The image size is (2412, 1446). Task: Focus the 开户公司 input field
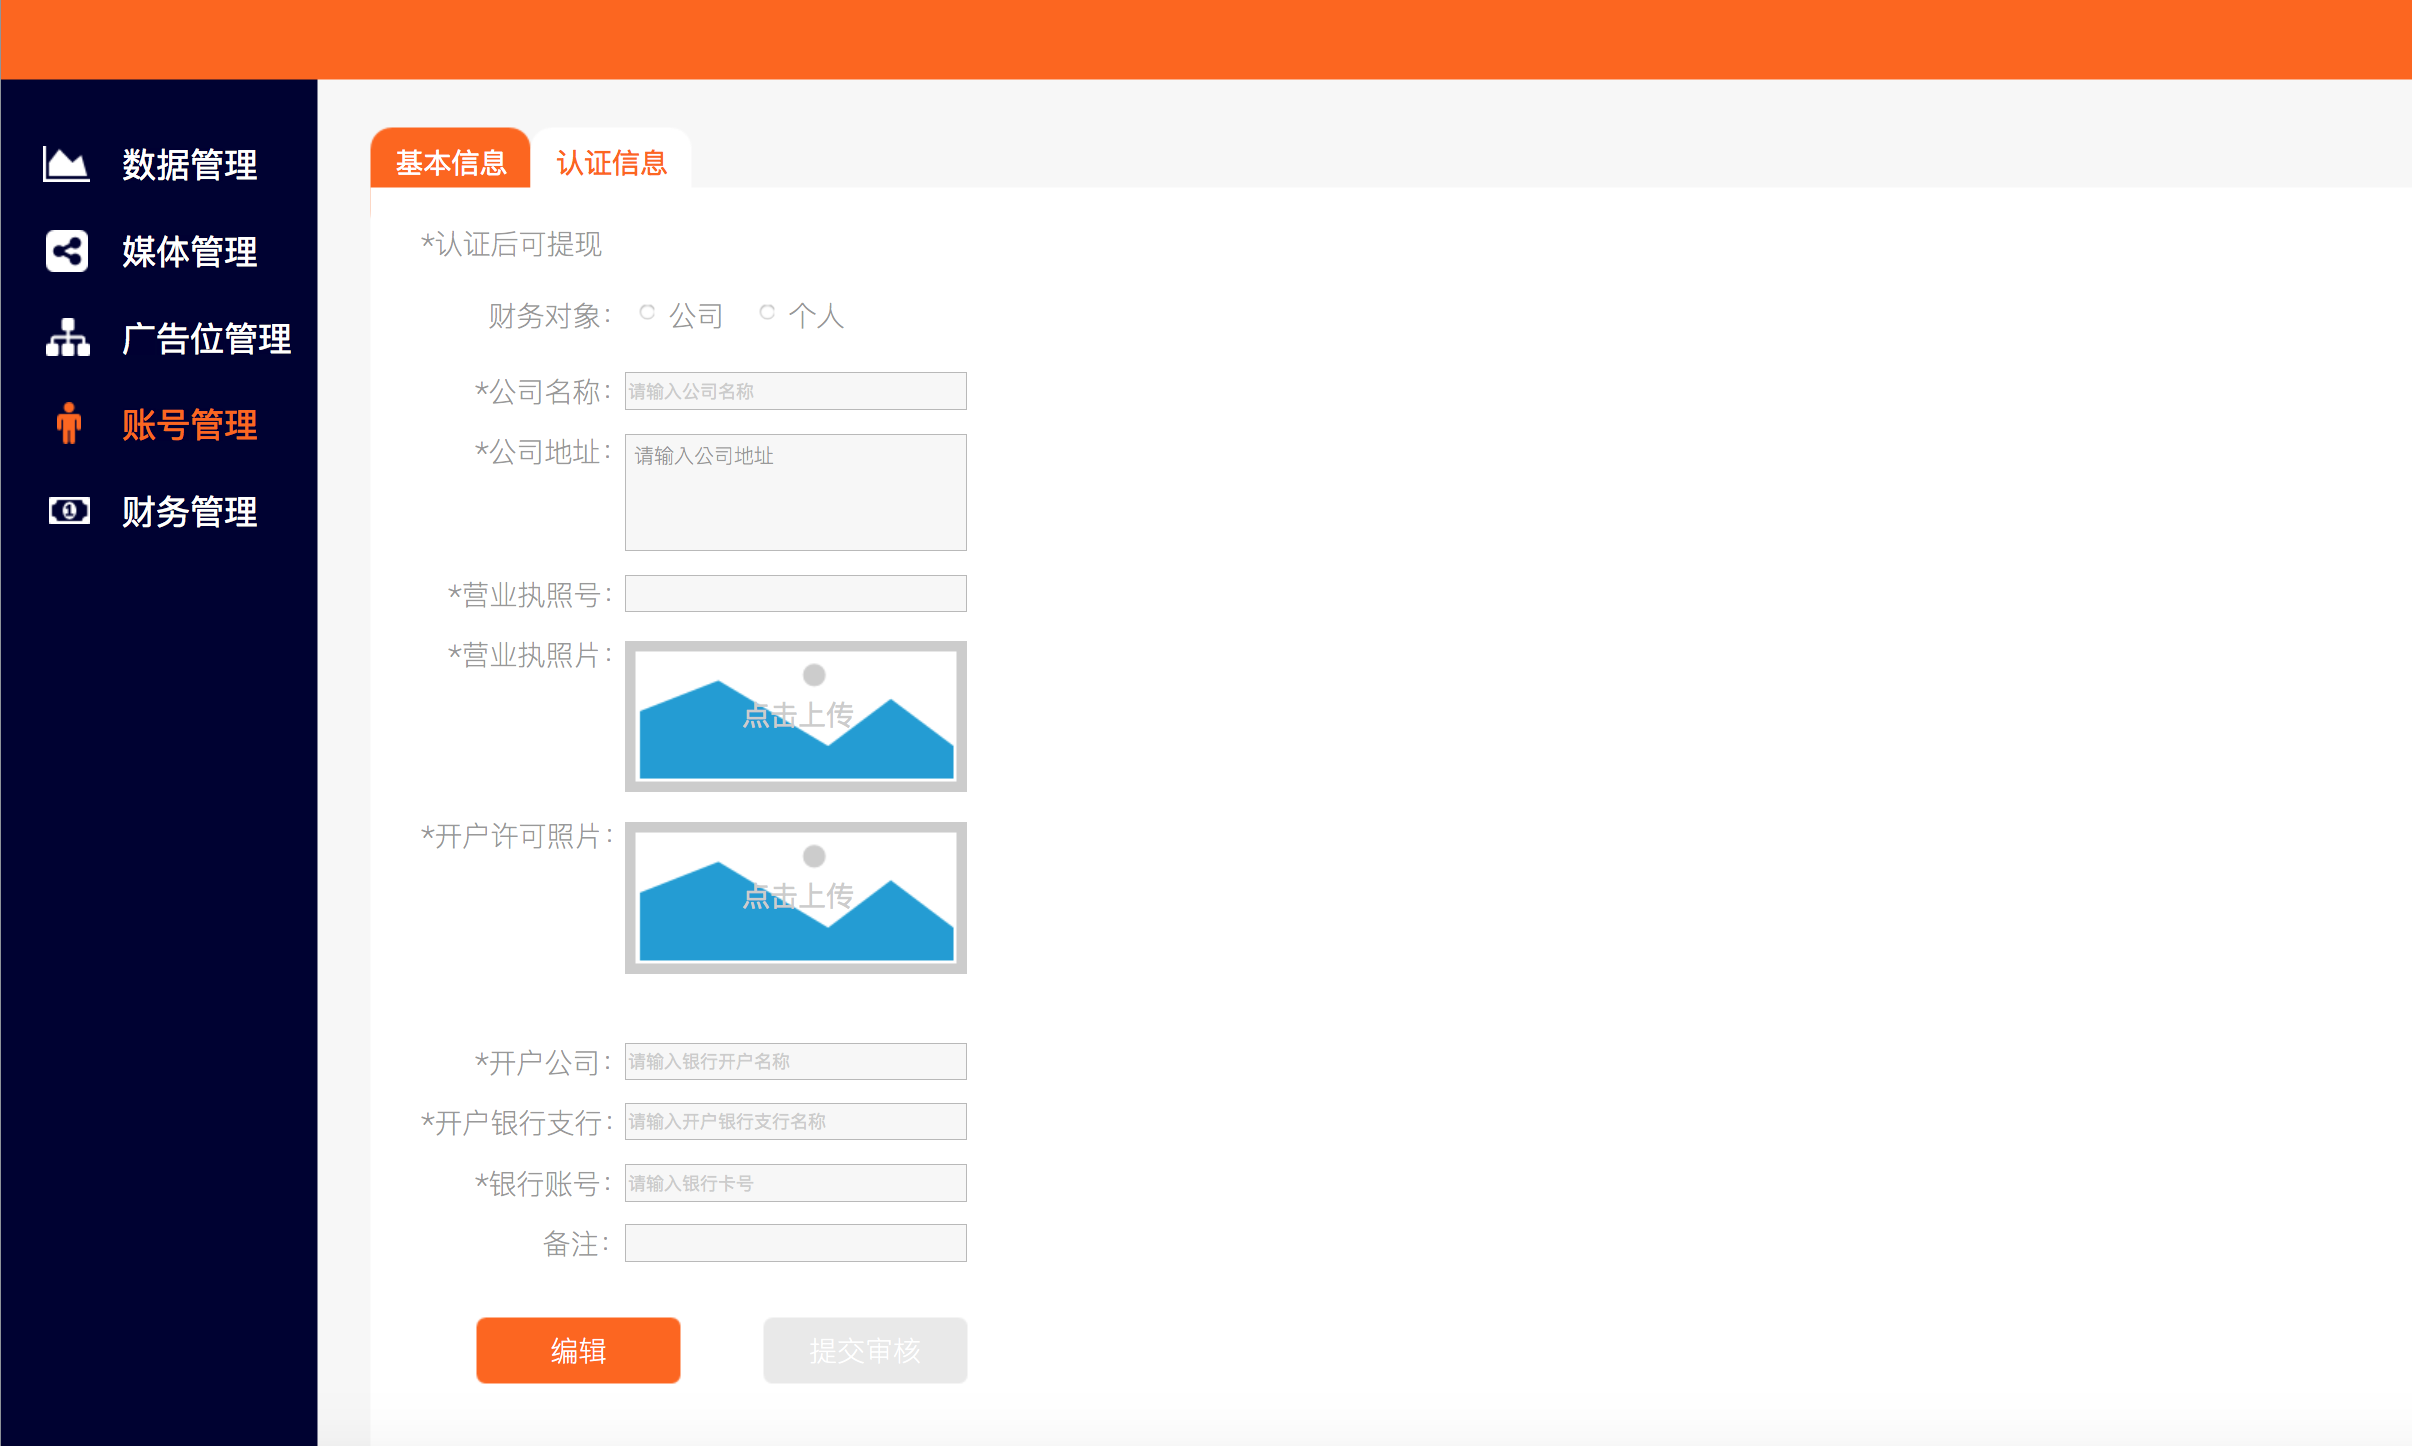(x=795, y=1062)
